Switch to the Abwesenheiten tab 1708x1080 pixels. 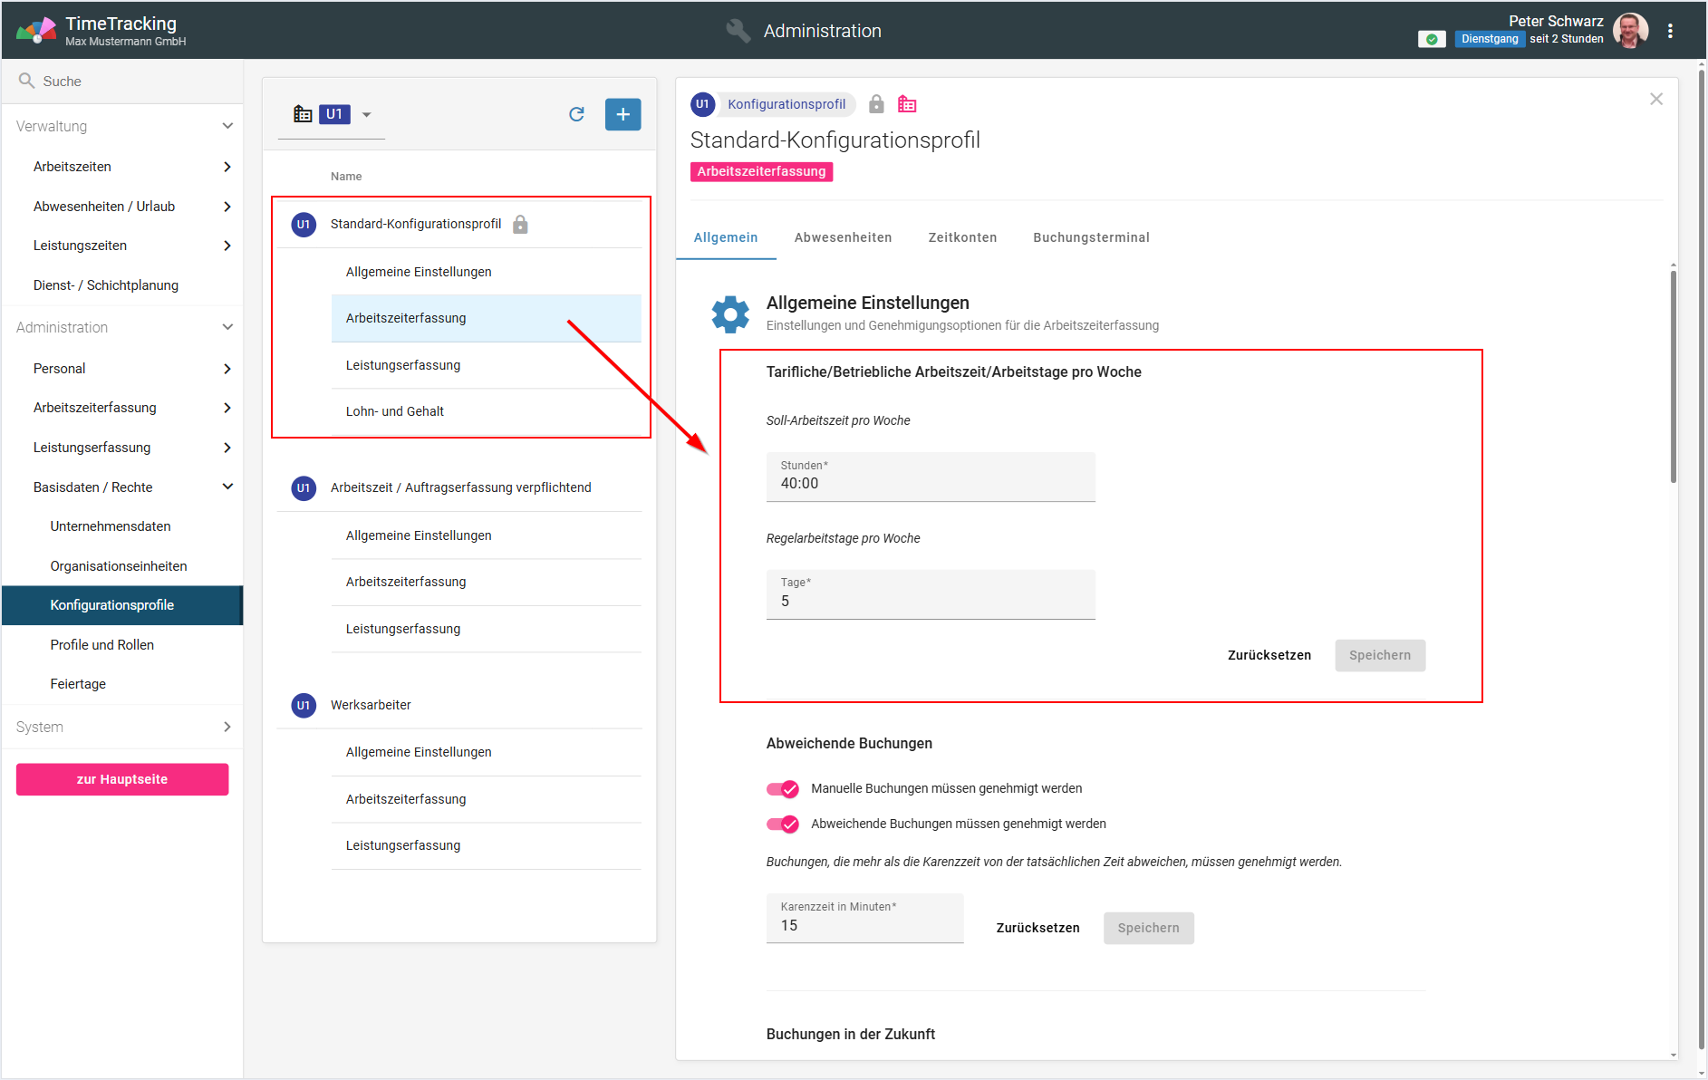(x=842, y=237)
